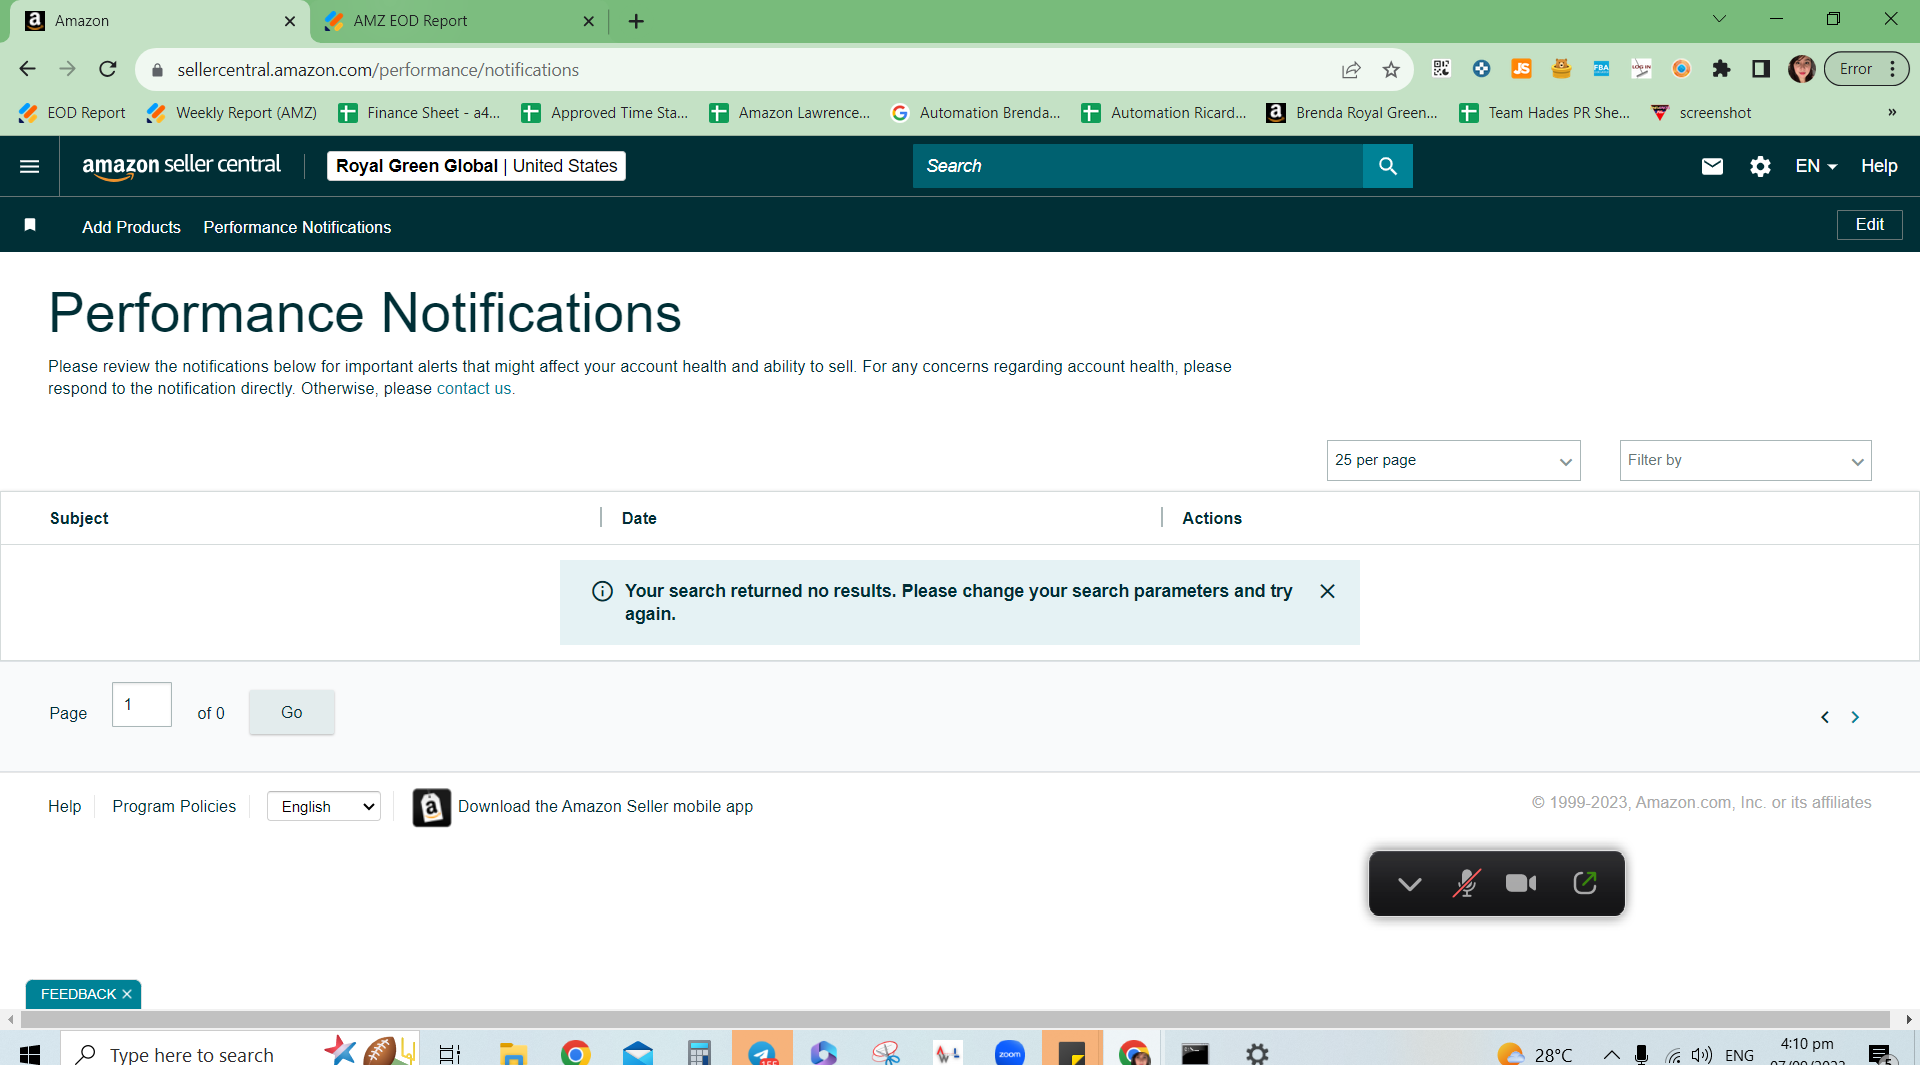Sort by the Date column header
1920x1065 pixels.
click(639, 518)
